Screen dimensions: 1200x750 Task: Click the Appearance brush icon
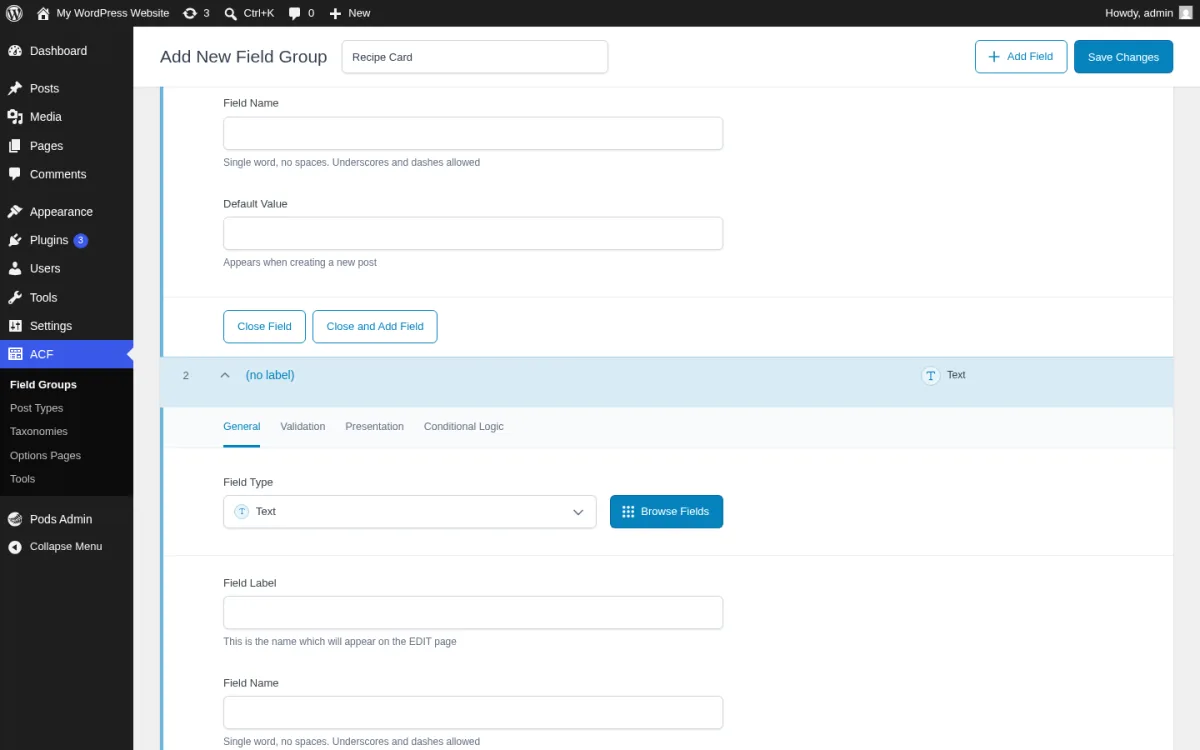(x=15, y=212)
